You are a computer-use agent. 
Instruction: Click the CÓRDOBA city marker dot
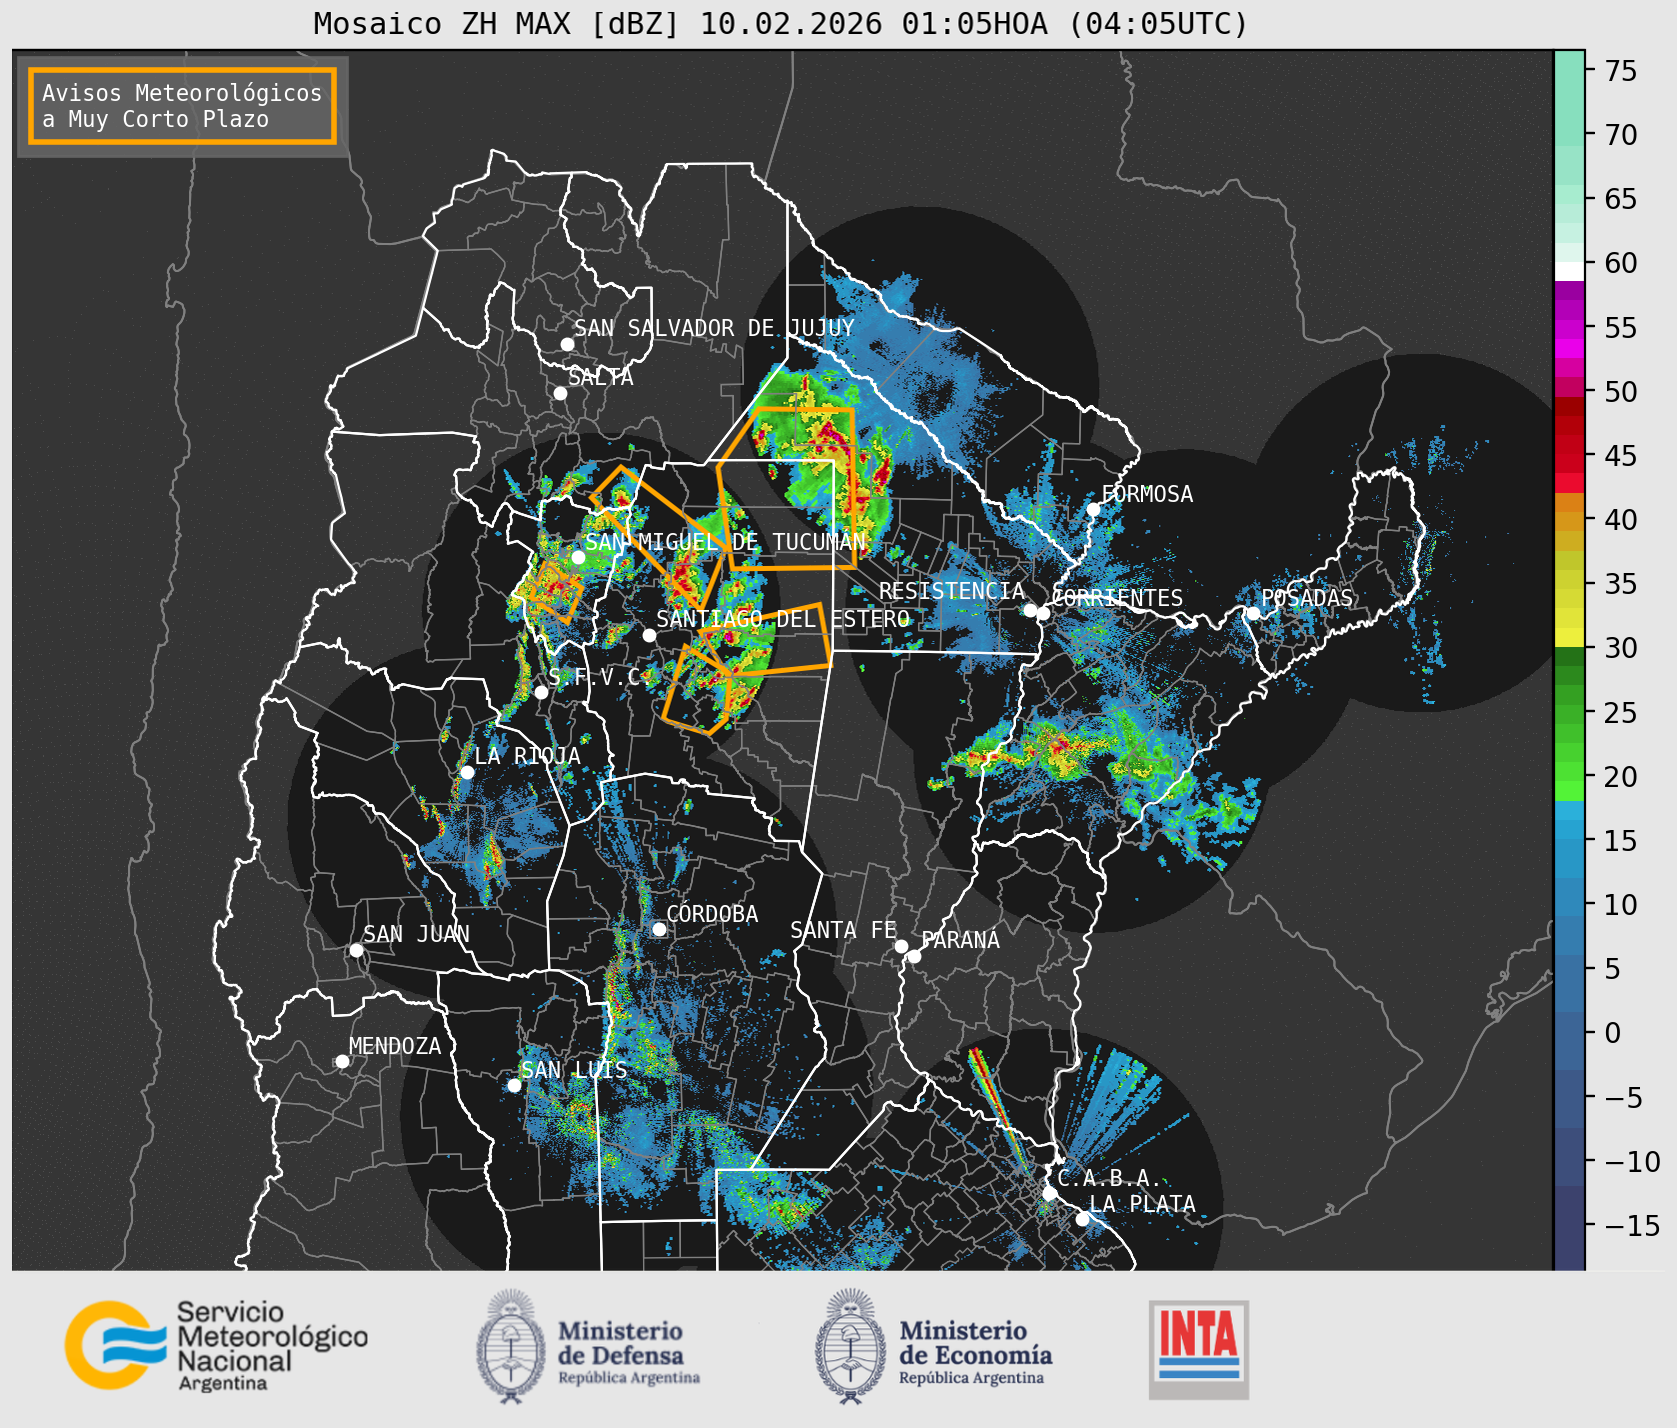[x=659, y=929]
